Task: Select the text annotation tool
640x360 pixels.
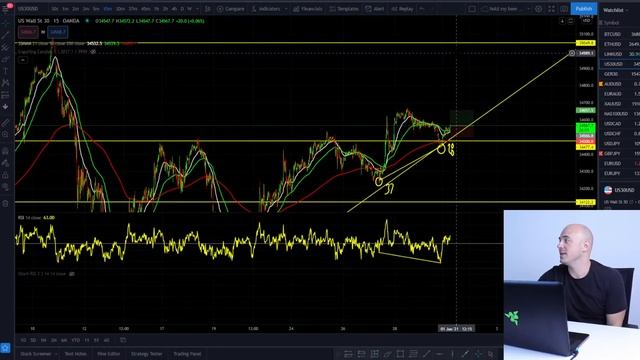Action: (x=5, y=71)
